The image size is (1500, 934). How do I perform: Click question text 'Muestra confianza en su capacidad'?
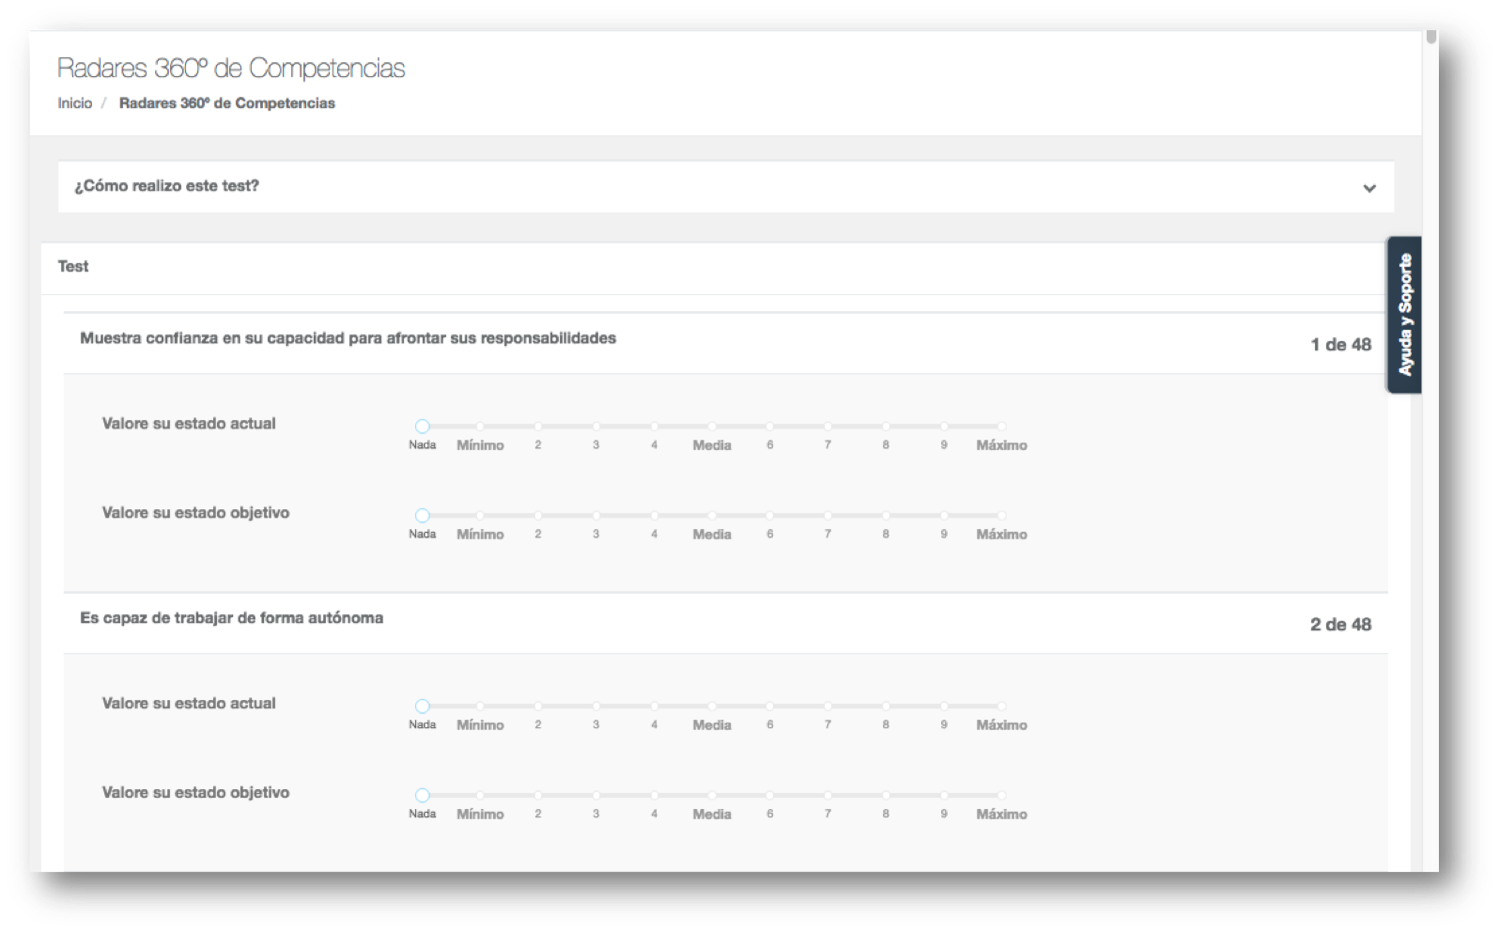tap(348, 338)
